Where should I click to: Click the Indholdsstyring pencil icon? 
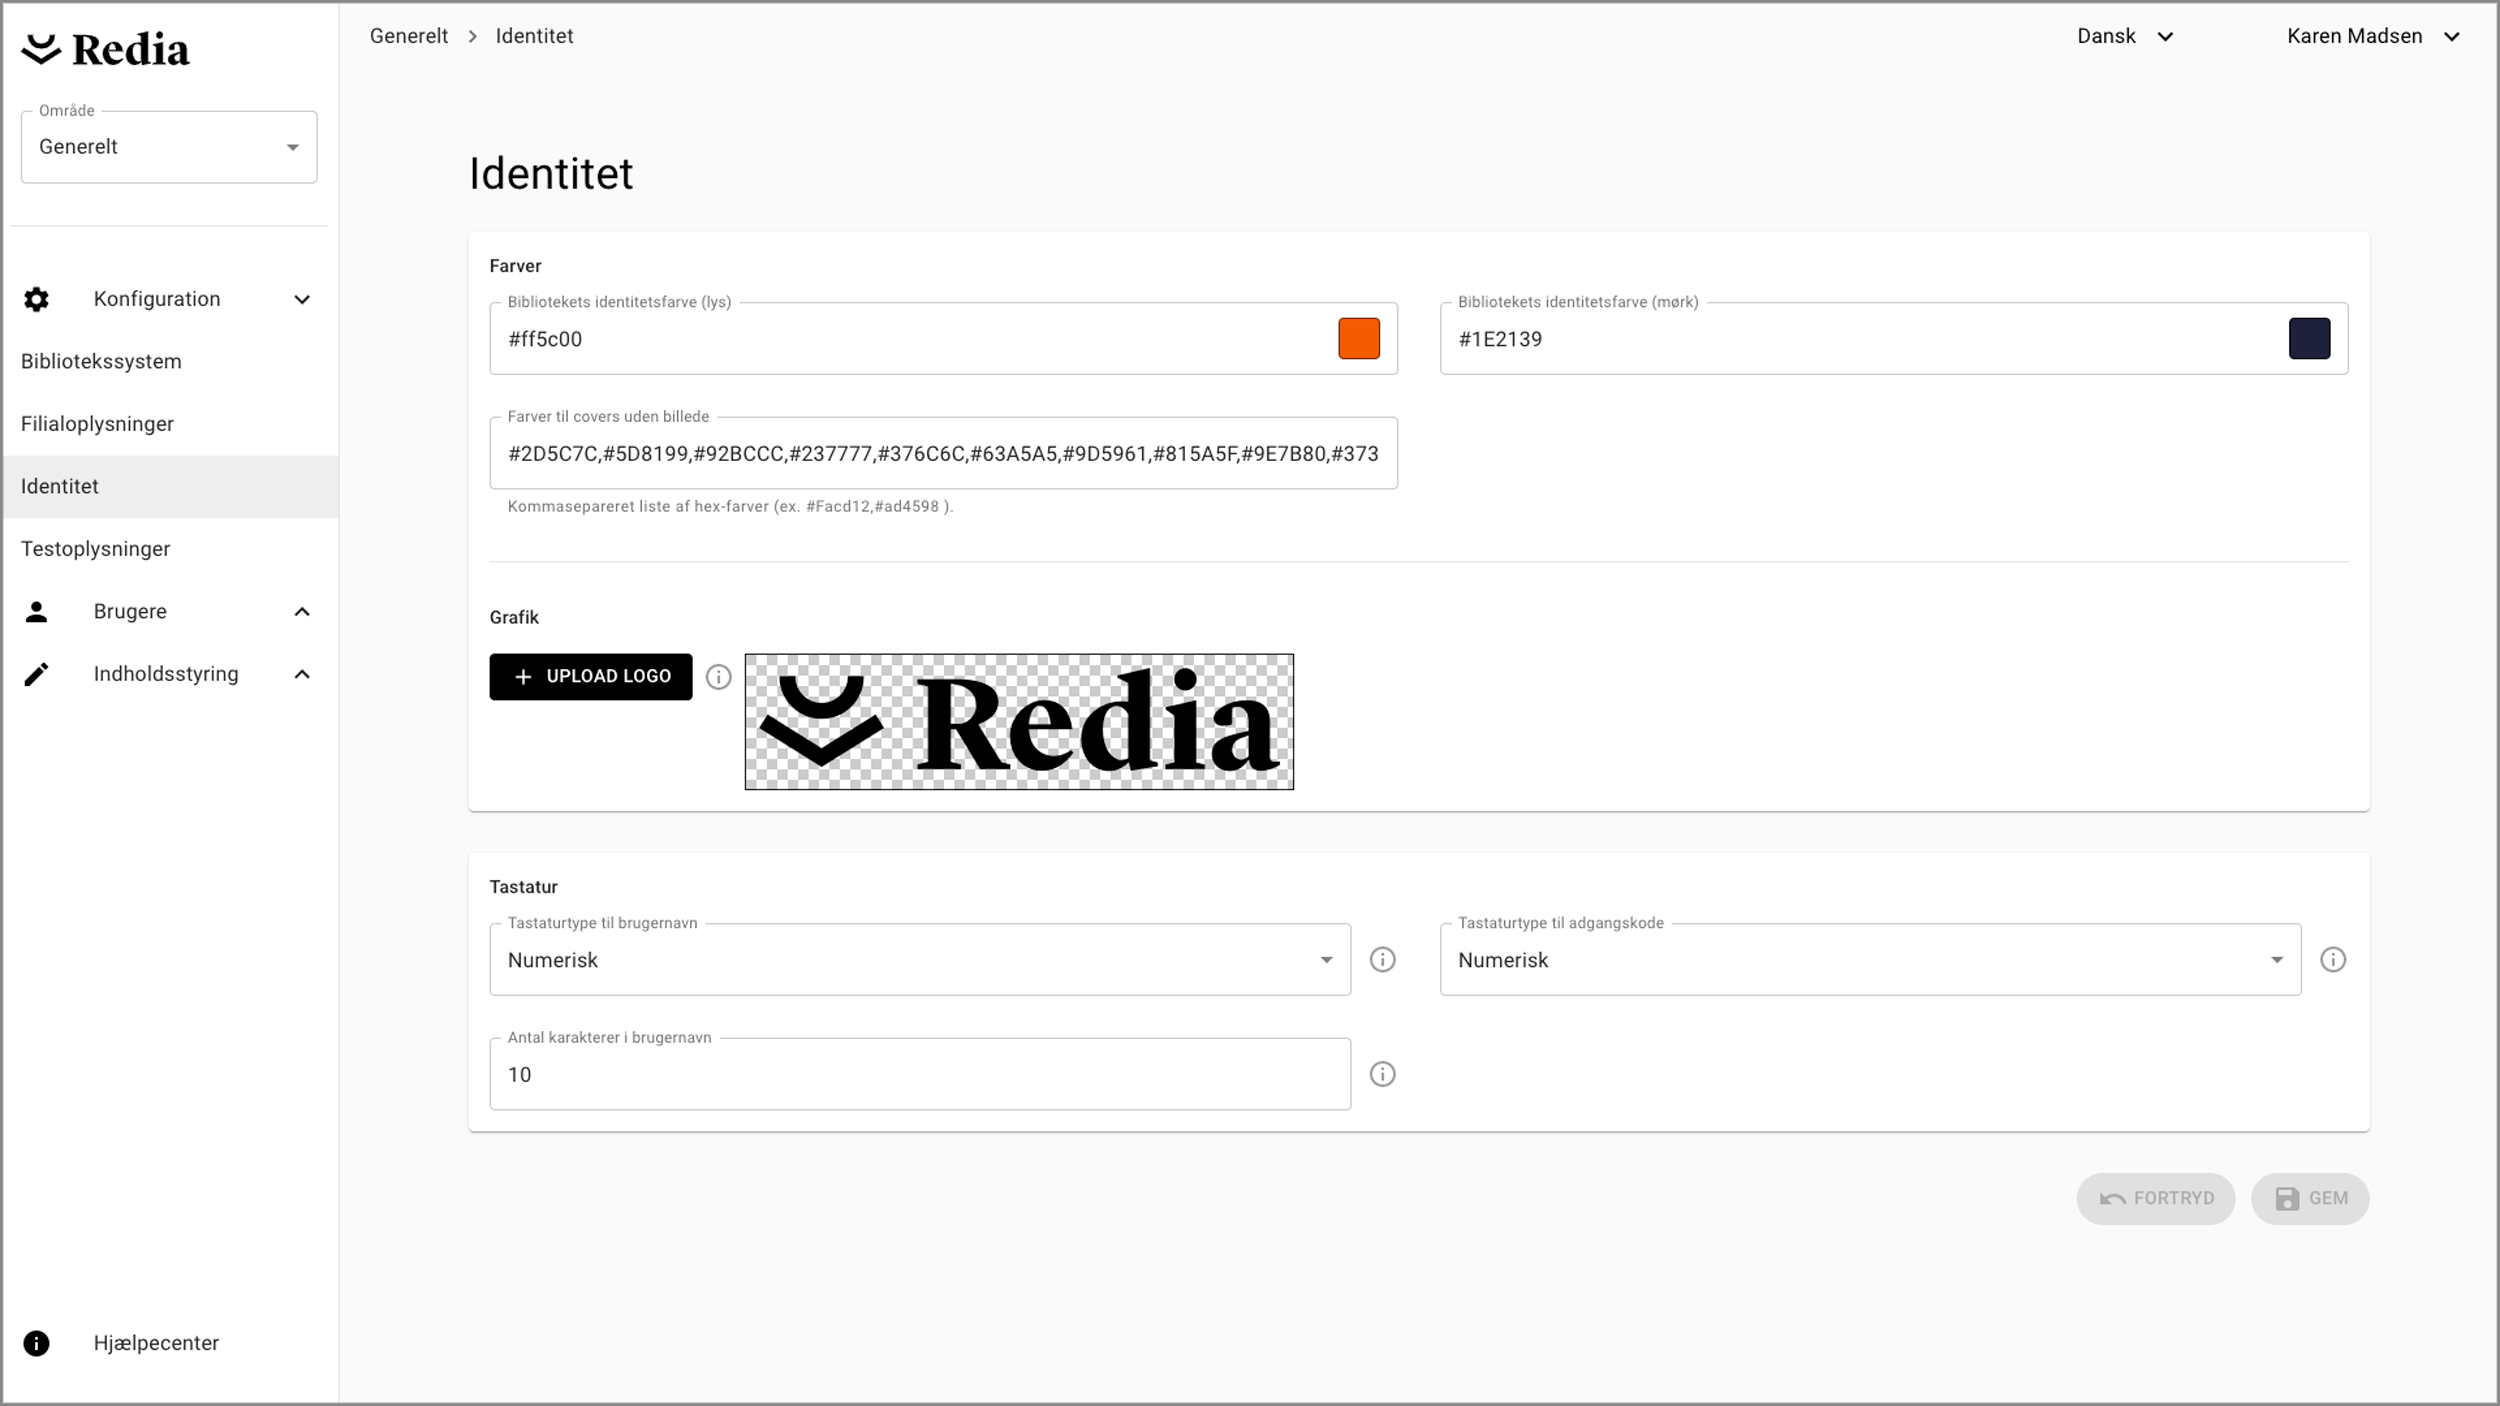click(36, 674)
